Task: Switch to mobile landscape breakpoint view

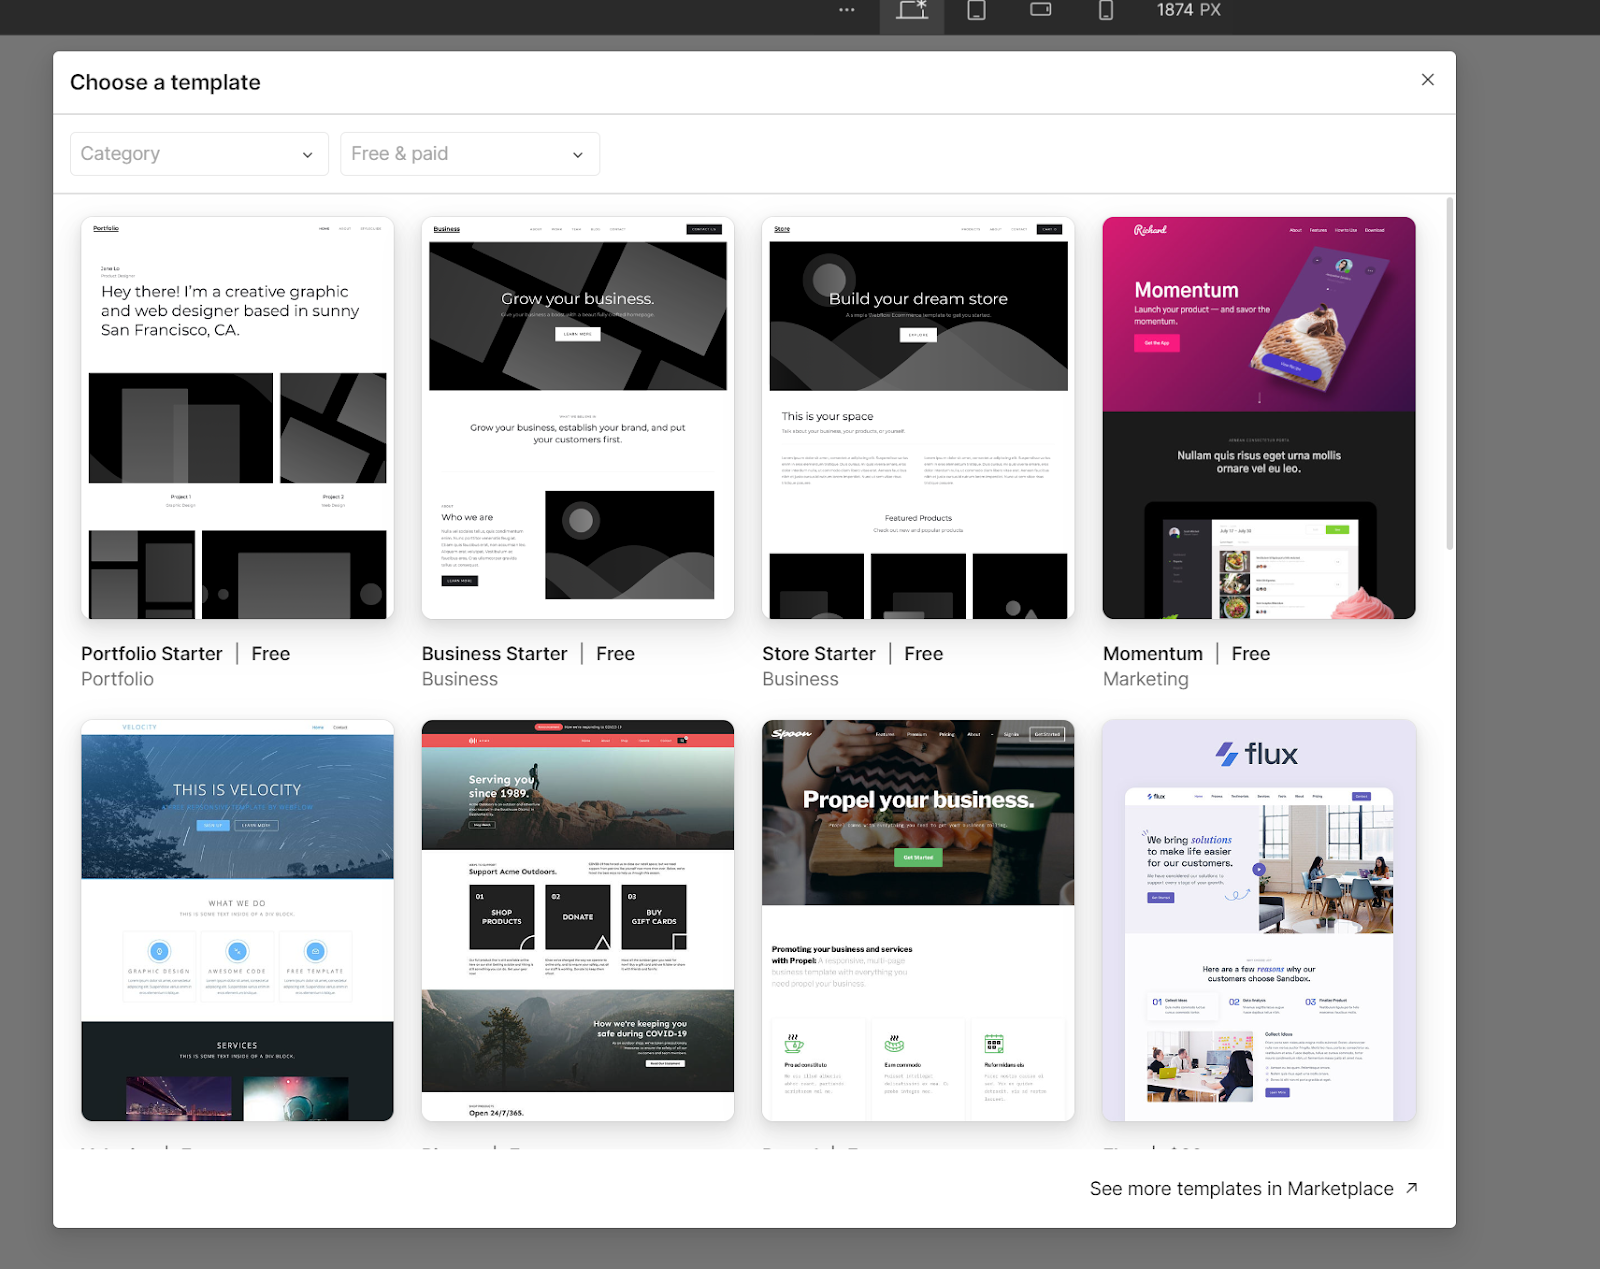Action: 1041,10
